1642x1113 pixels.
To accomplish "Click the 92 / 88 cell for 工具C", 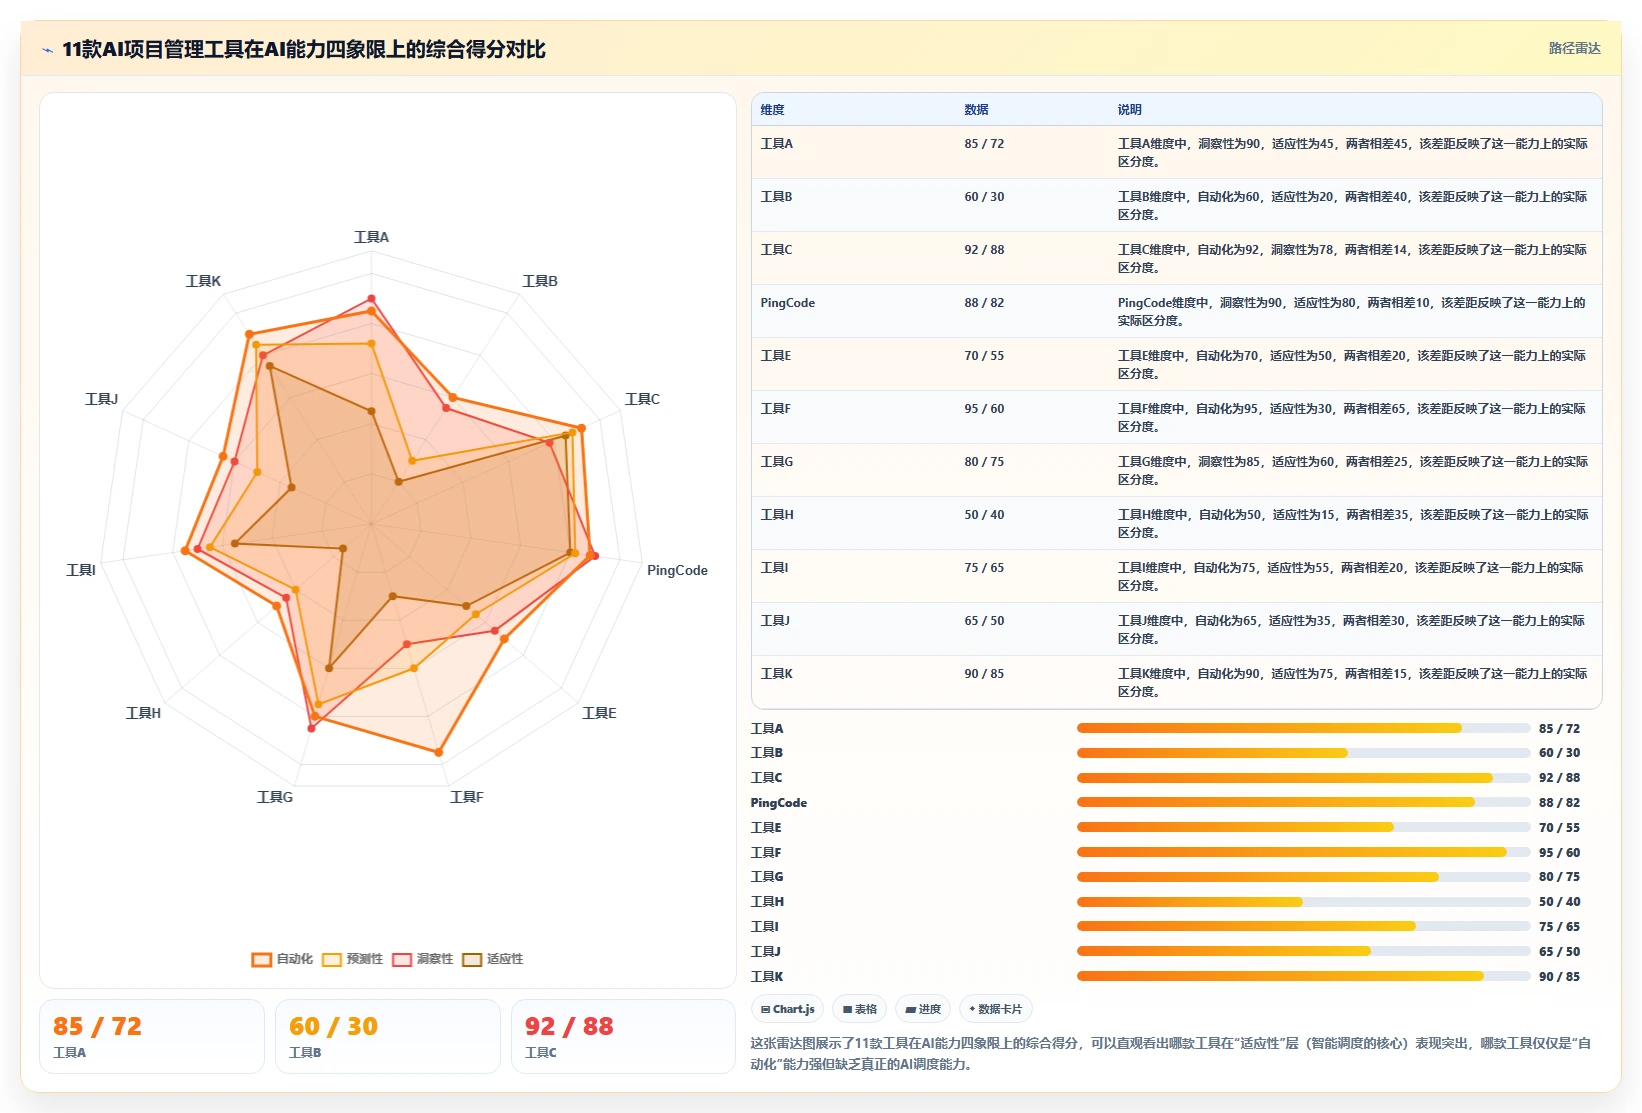I will [x=984, y=250].
